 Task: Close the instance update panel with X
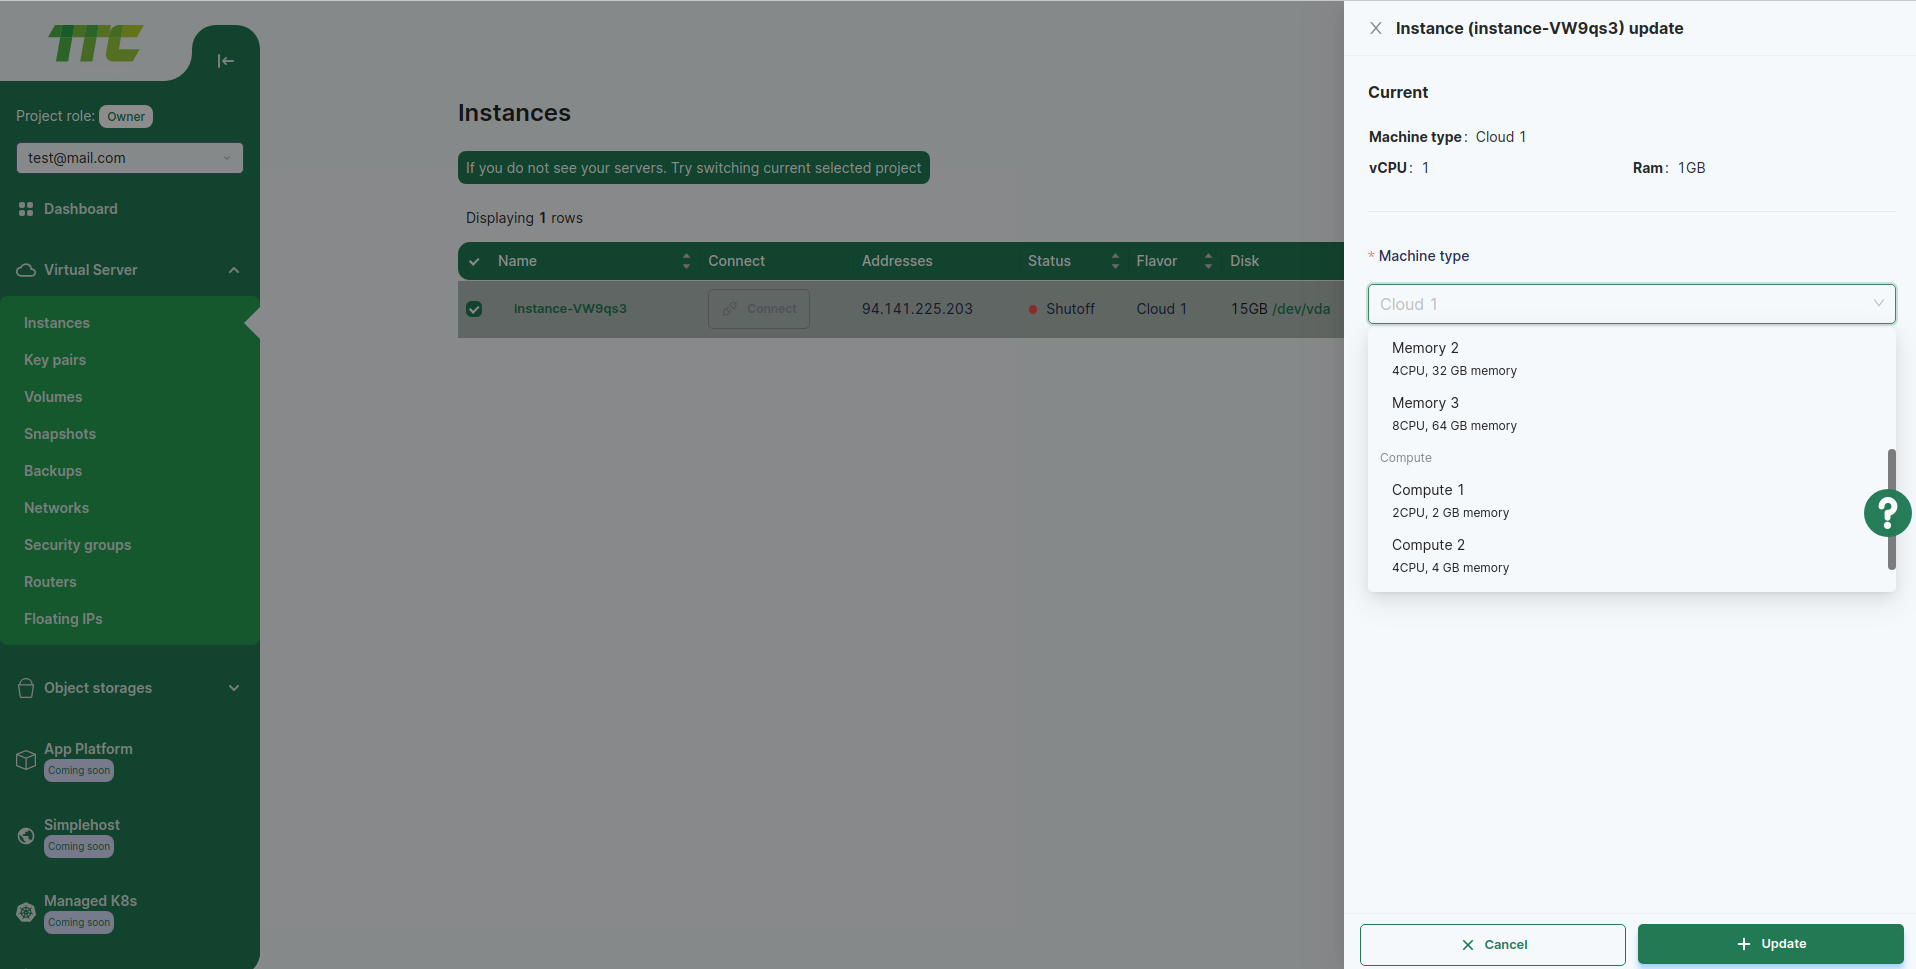tap(1376, 28)
